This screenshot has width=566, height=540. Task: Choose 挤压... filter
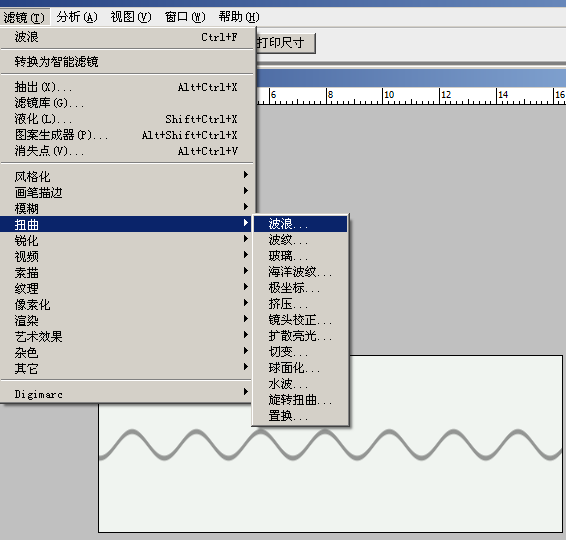coord(300,304)
